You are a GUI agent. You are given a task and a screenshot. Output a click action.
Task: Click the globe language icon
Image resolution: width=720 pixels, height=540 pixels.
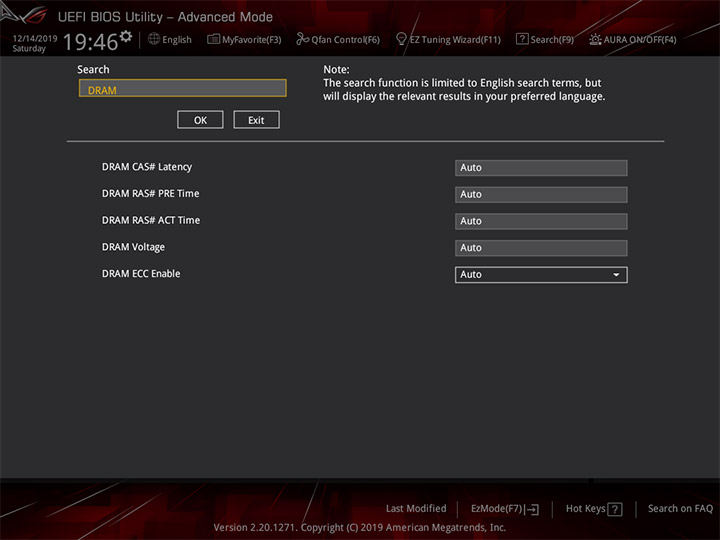[x=154, y=39]
